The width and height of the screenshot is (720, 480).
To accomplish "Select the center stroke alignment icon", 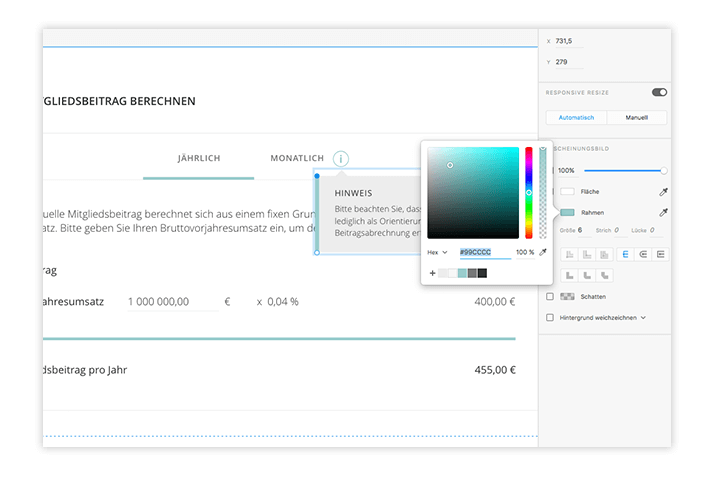I will coord(641,254).
